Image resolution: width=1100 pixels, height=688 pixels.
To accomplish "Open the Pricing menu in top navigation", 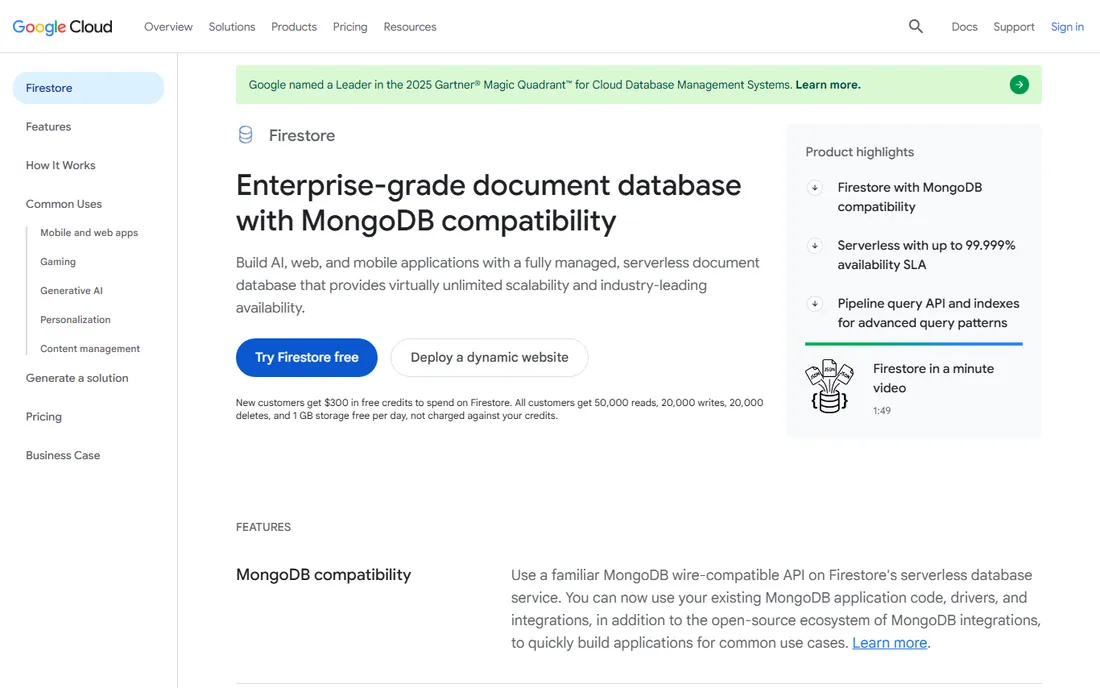I will click(x=350, y=27).
